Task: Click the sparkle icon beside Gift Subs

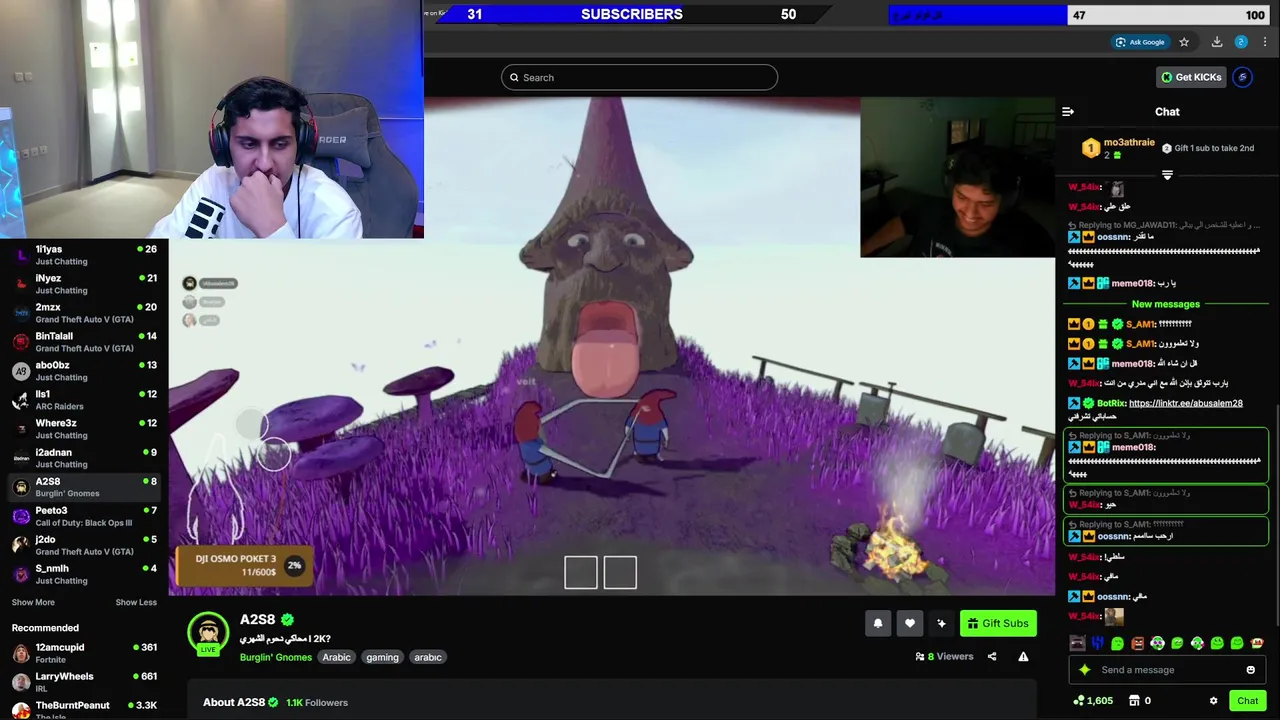Action: click(941, 623)
